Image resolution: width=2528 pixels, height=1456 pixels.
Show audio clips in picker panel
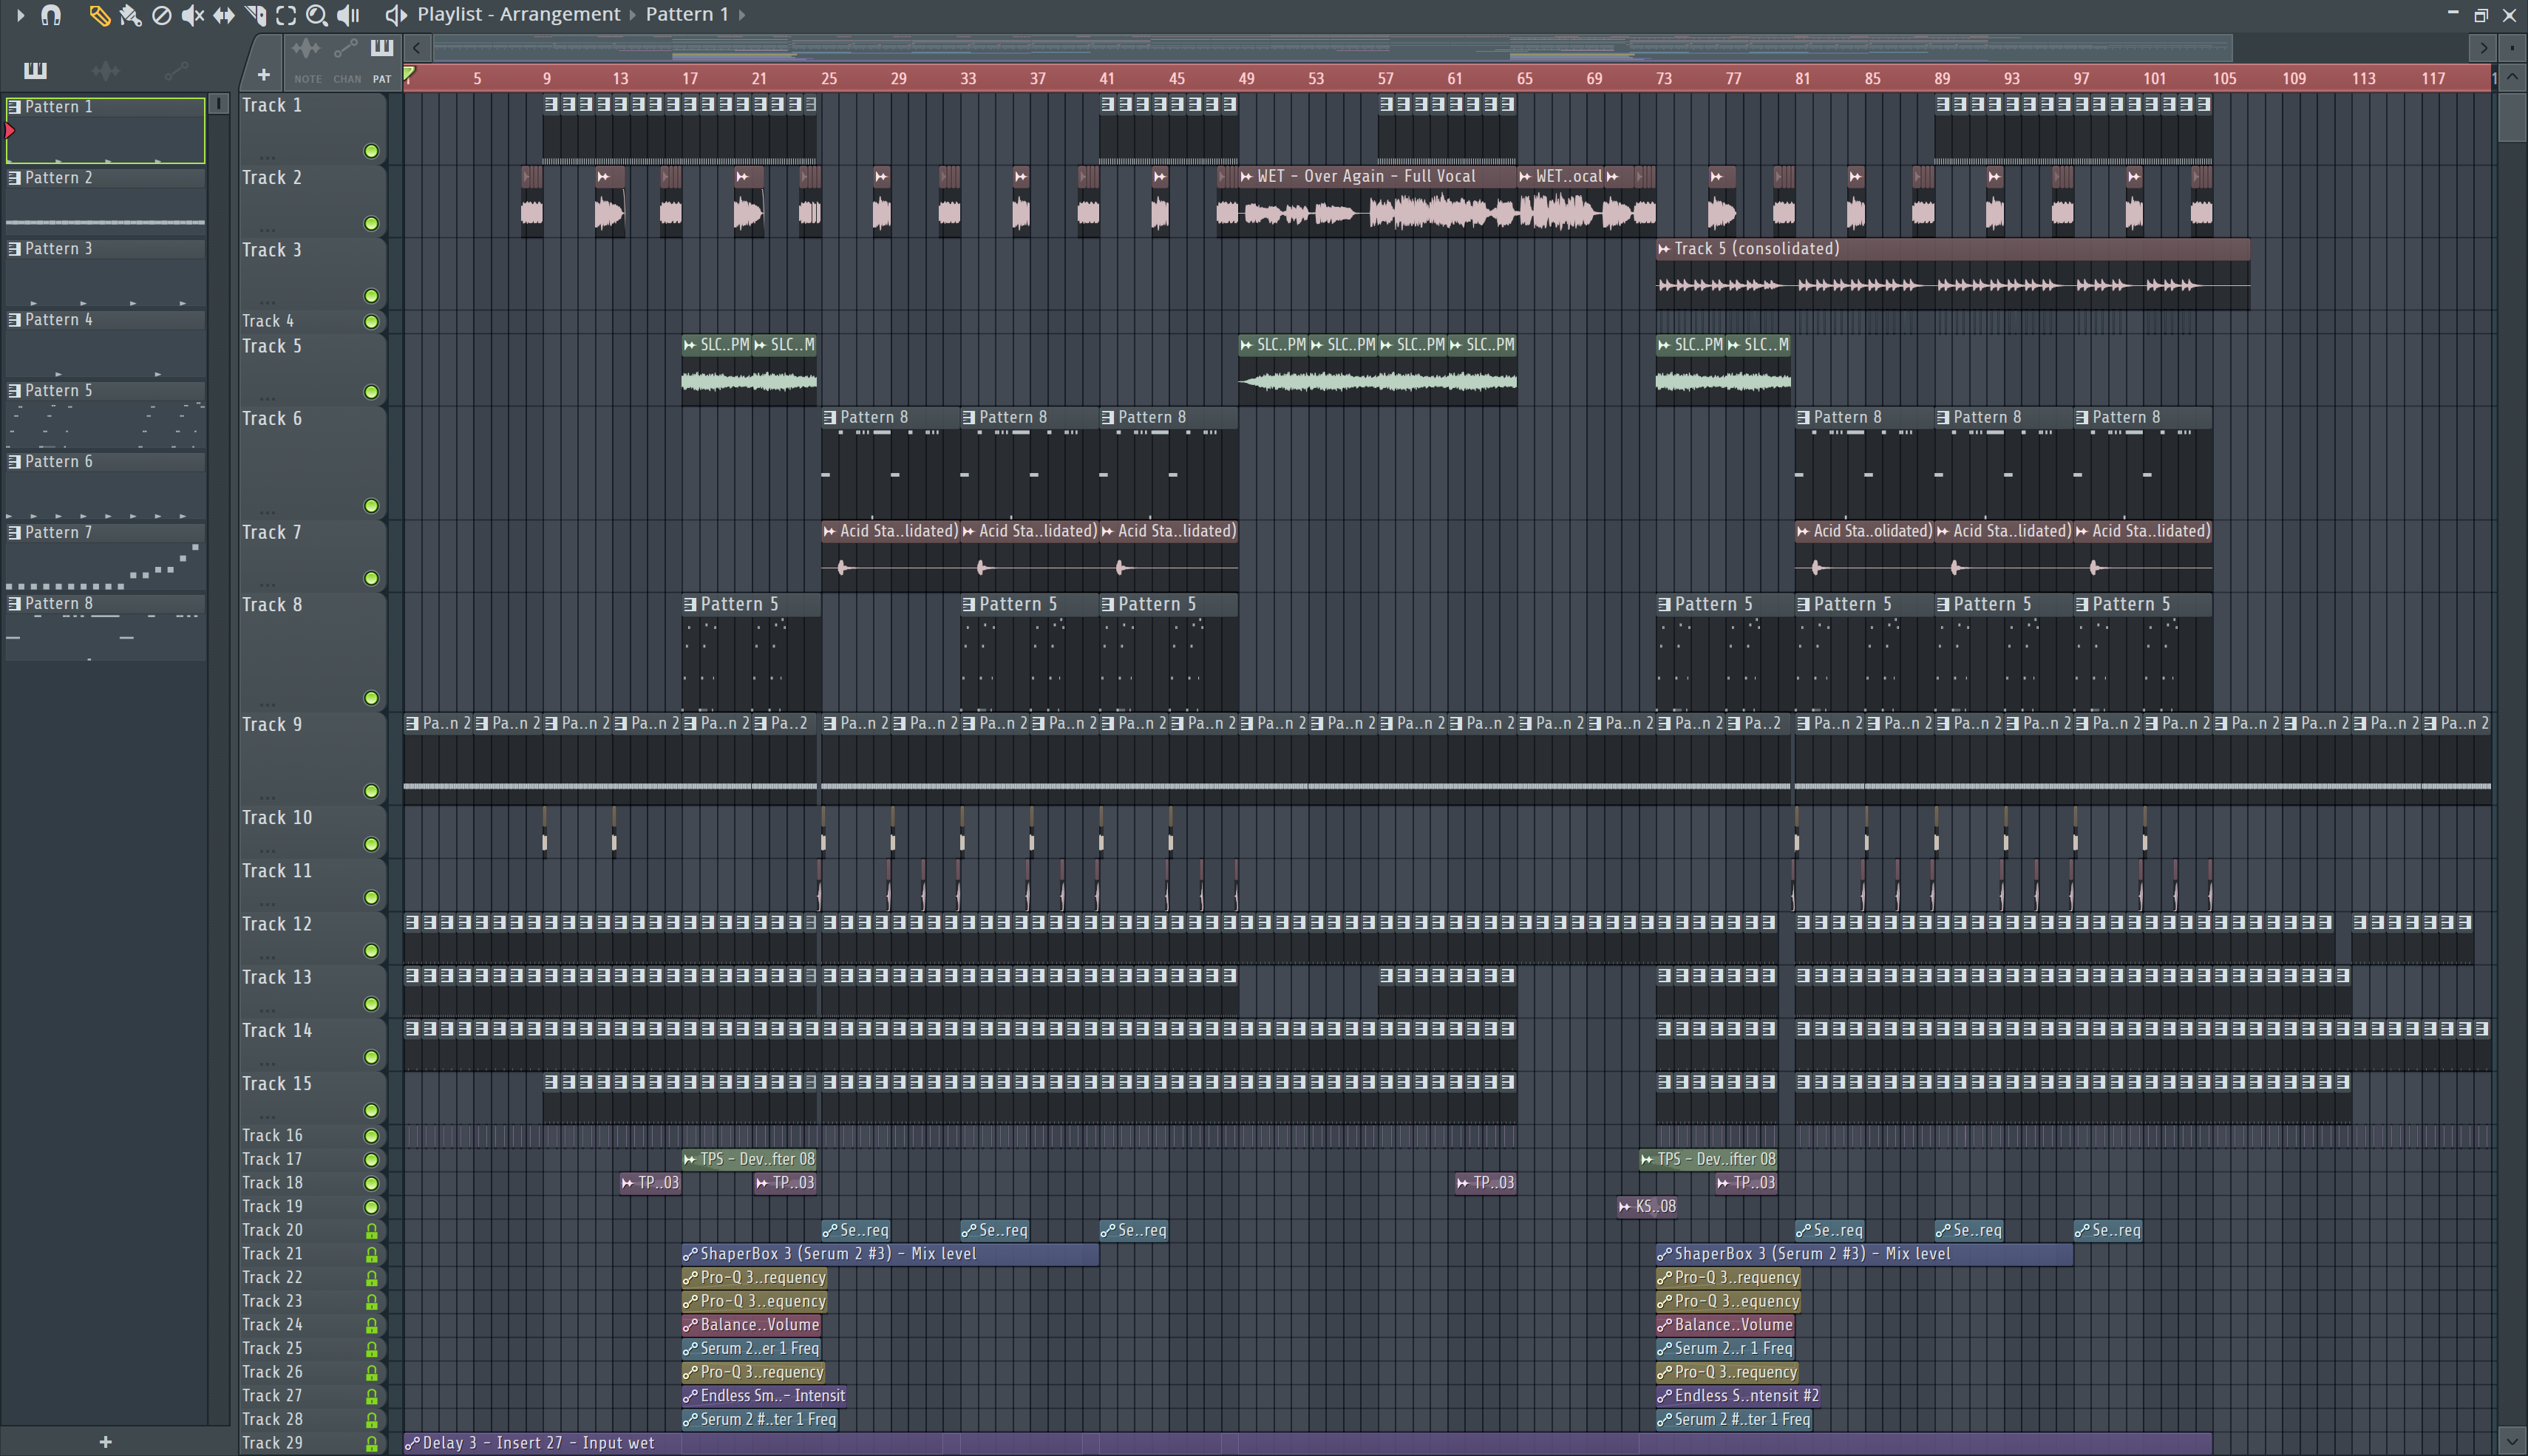pos(105,70)
